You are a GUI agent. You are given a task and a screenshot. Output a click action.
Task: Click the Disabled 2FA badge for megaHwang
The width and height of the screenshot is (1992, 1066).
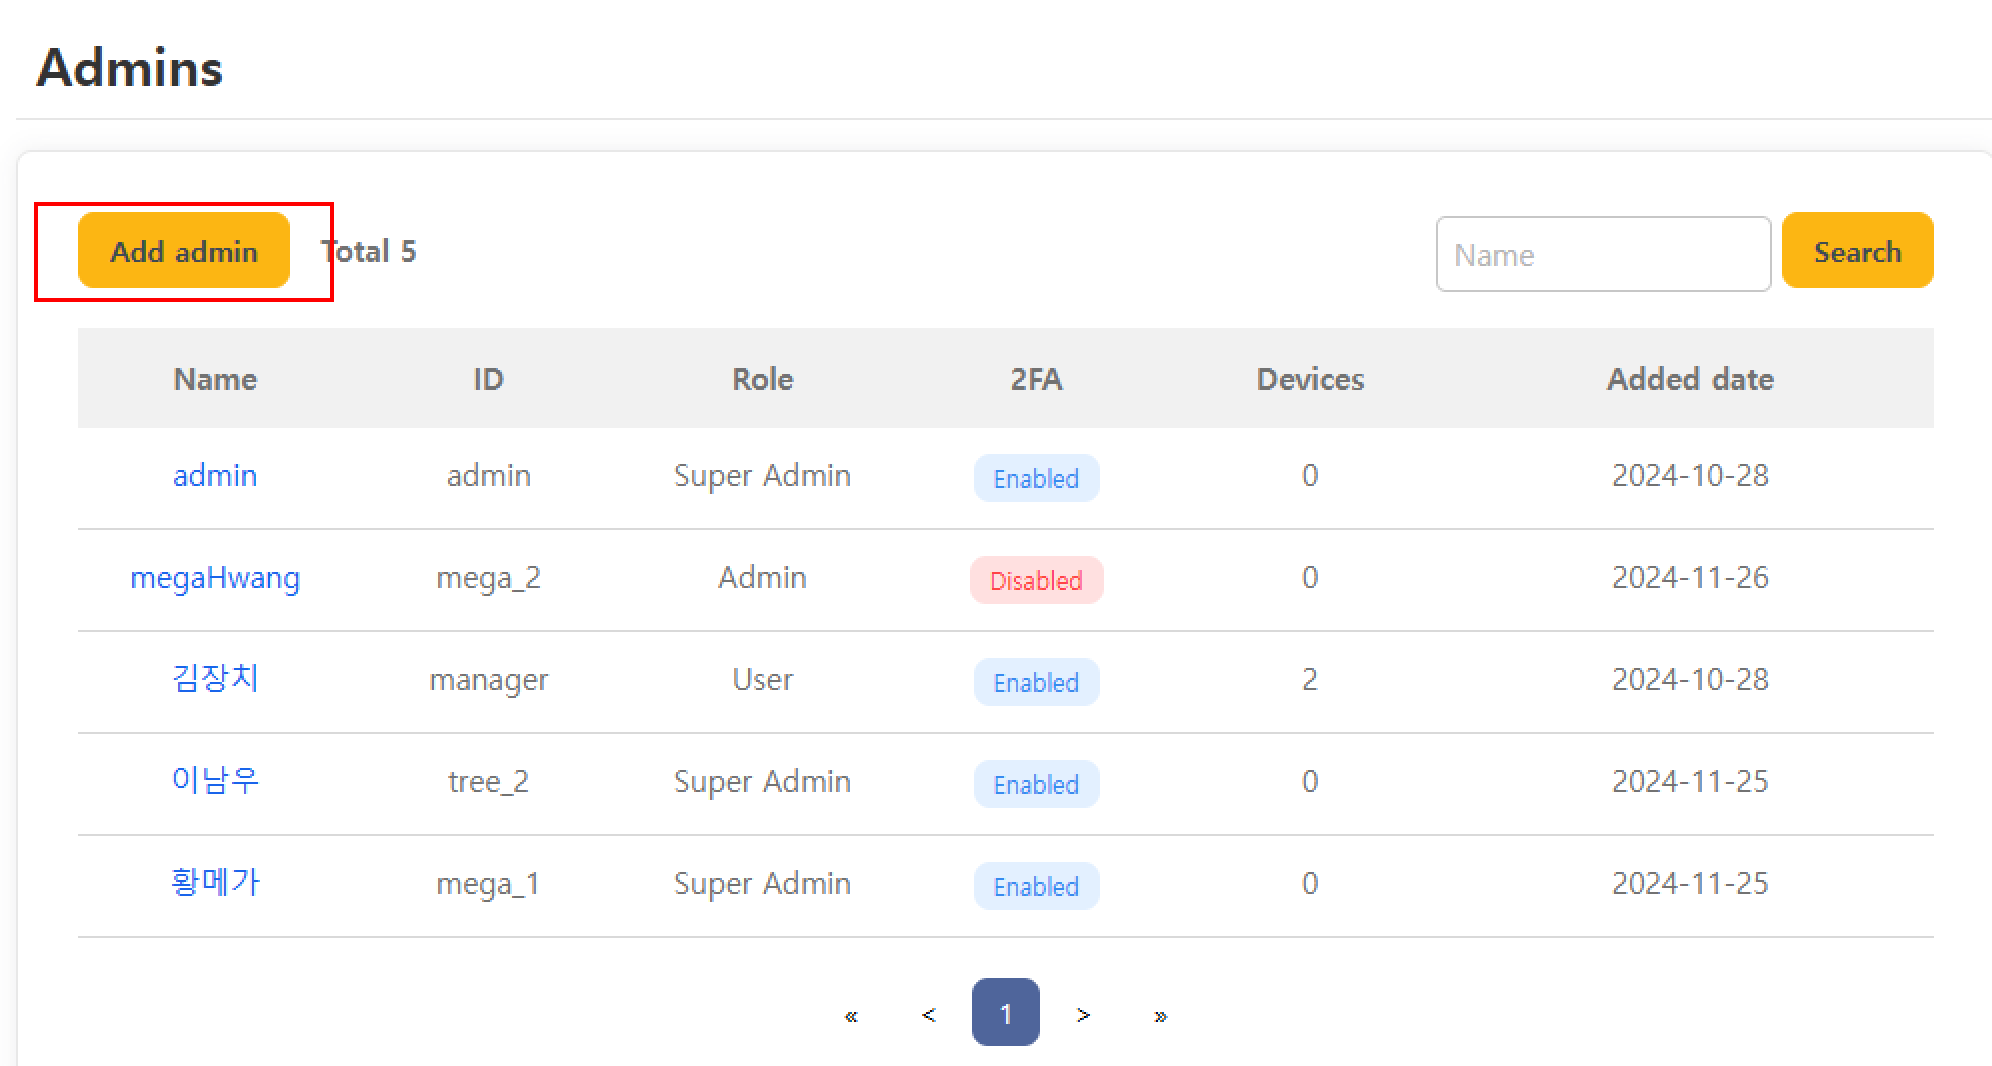point(1036,581)
